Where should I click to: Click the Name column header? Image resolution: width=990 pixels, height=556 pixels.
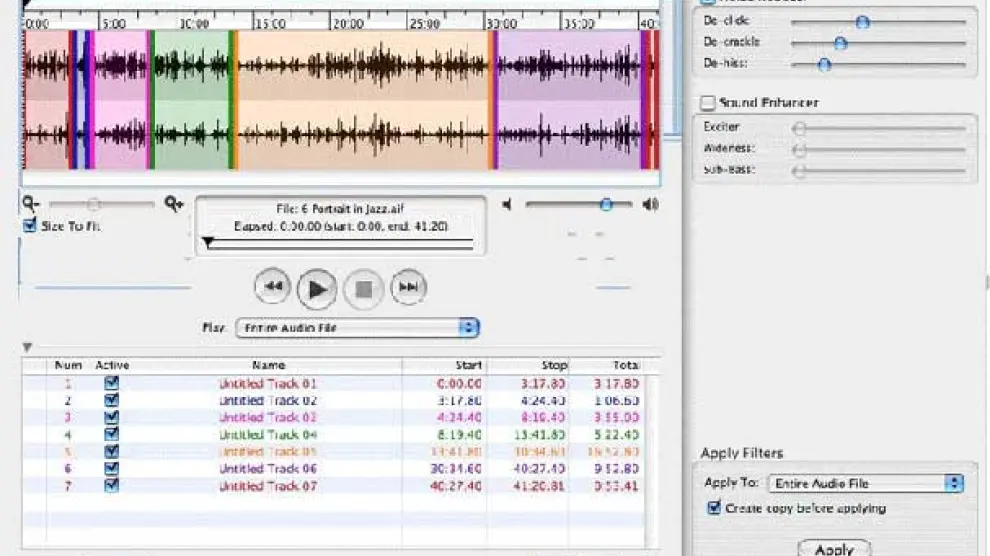(x=268, y=365)
